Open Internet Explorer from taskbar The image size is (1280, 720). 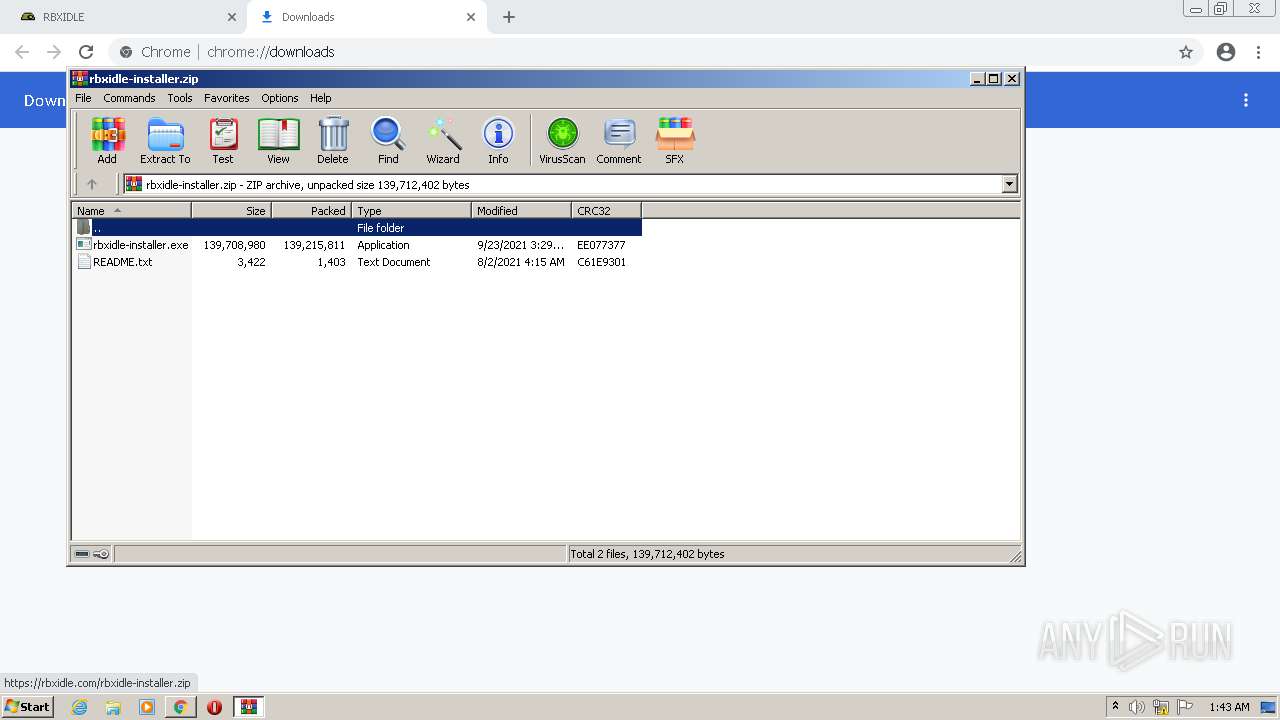79,707
